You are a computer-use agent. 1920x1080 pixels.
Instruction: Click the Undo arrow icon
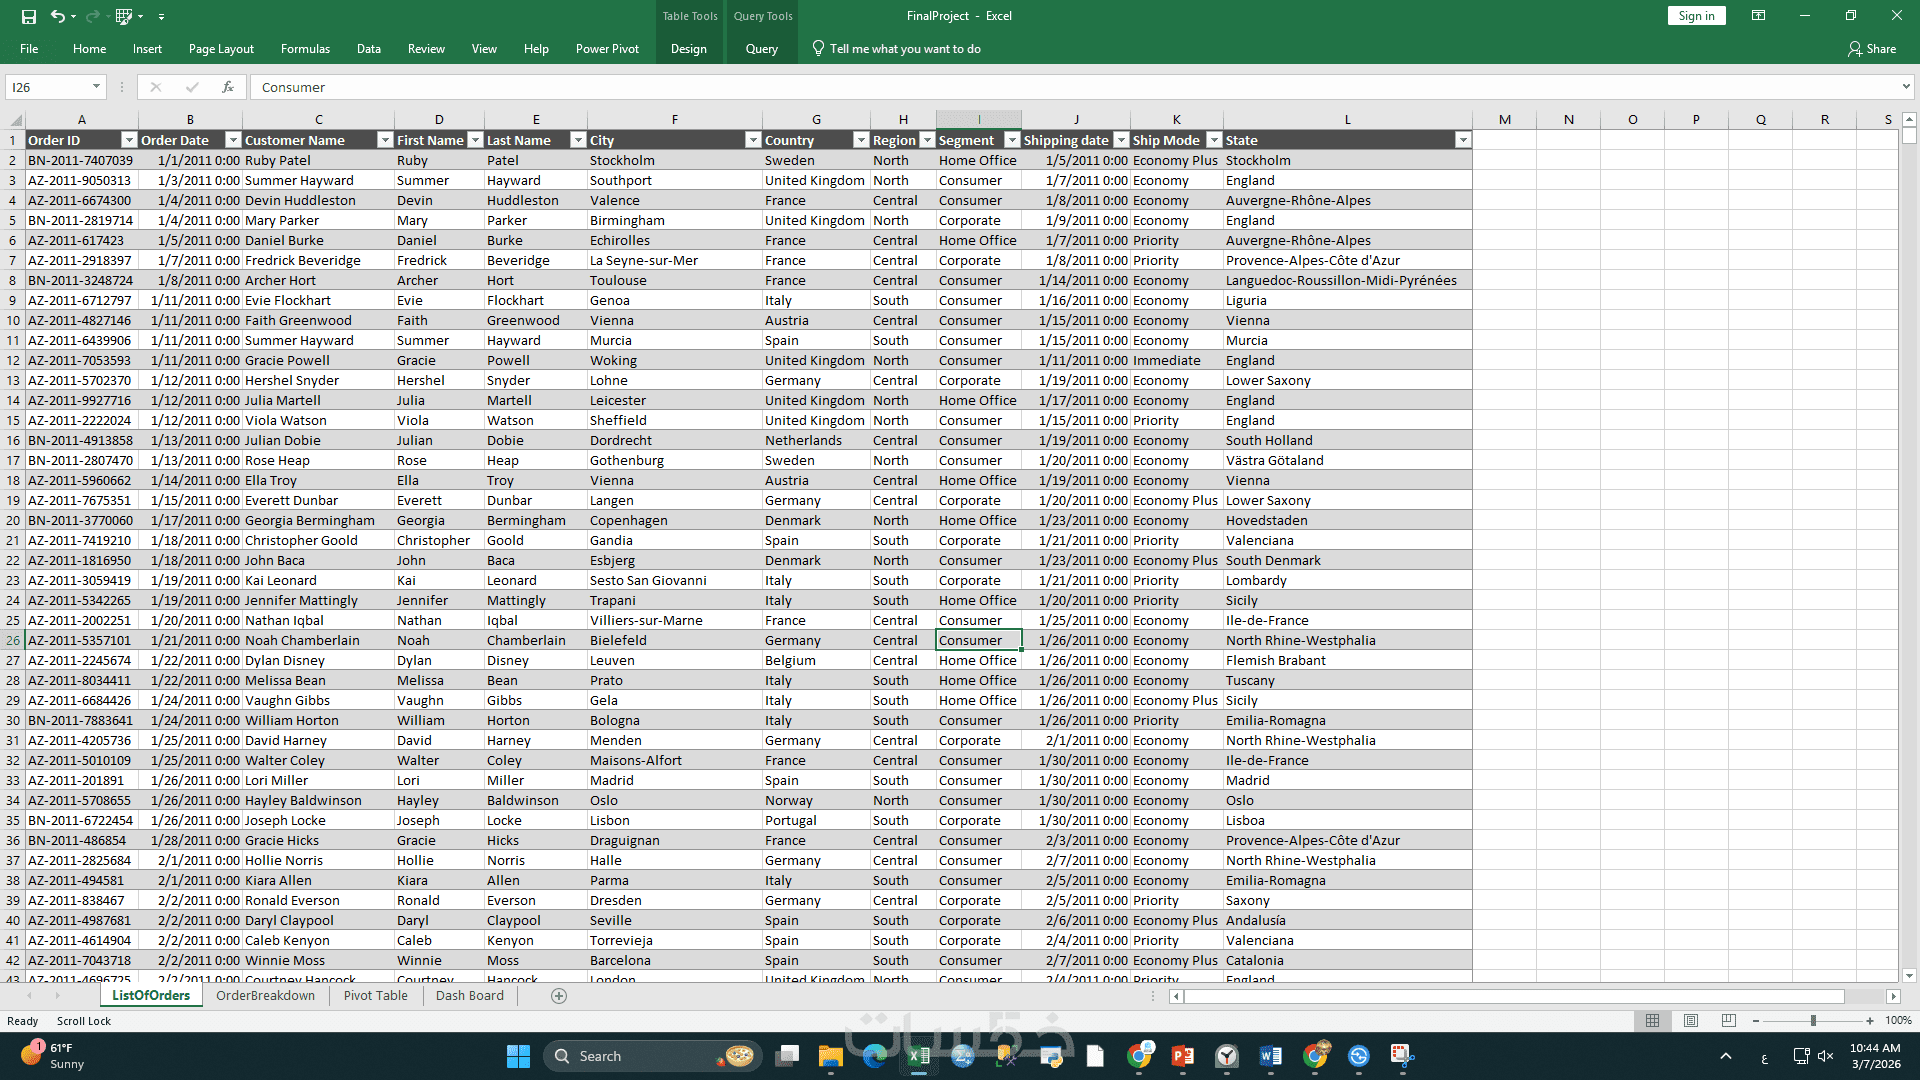[x=57, y=16]
